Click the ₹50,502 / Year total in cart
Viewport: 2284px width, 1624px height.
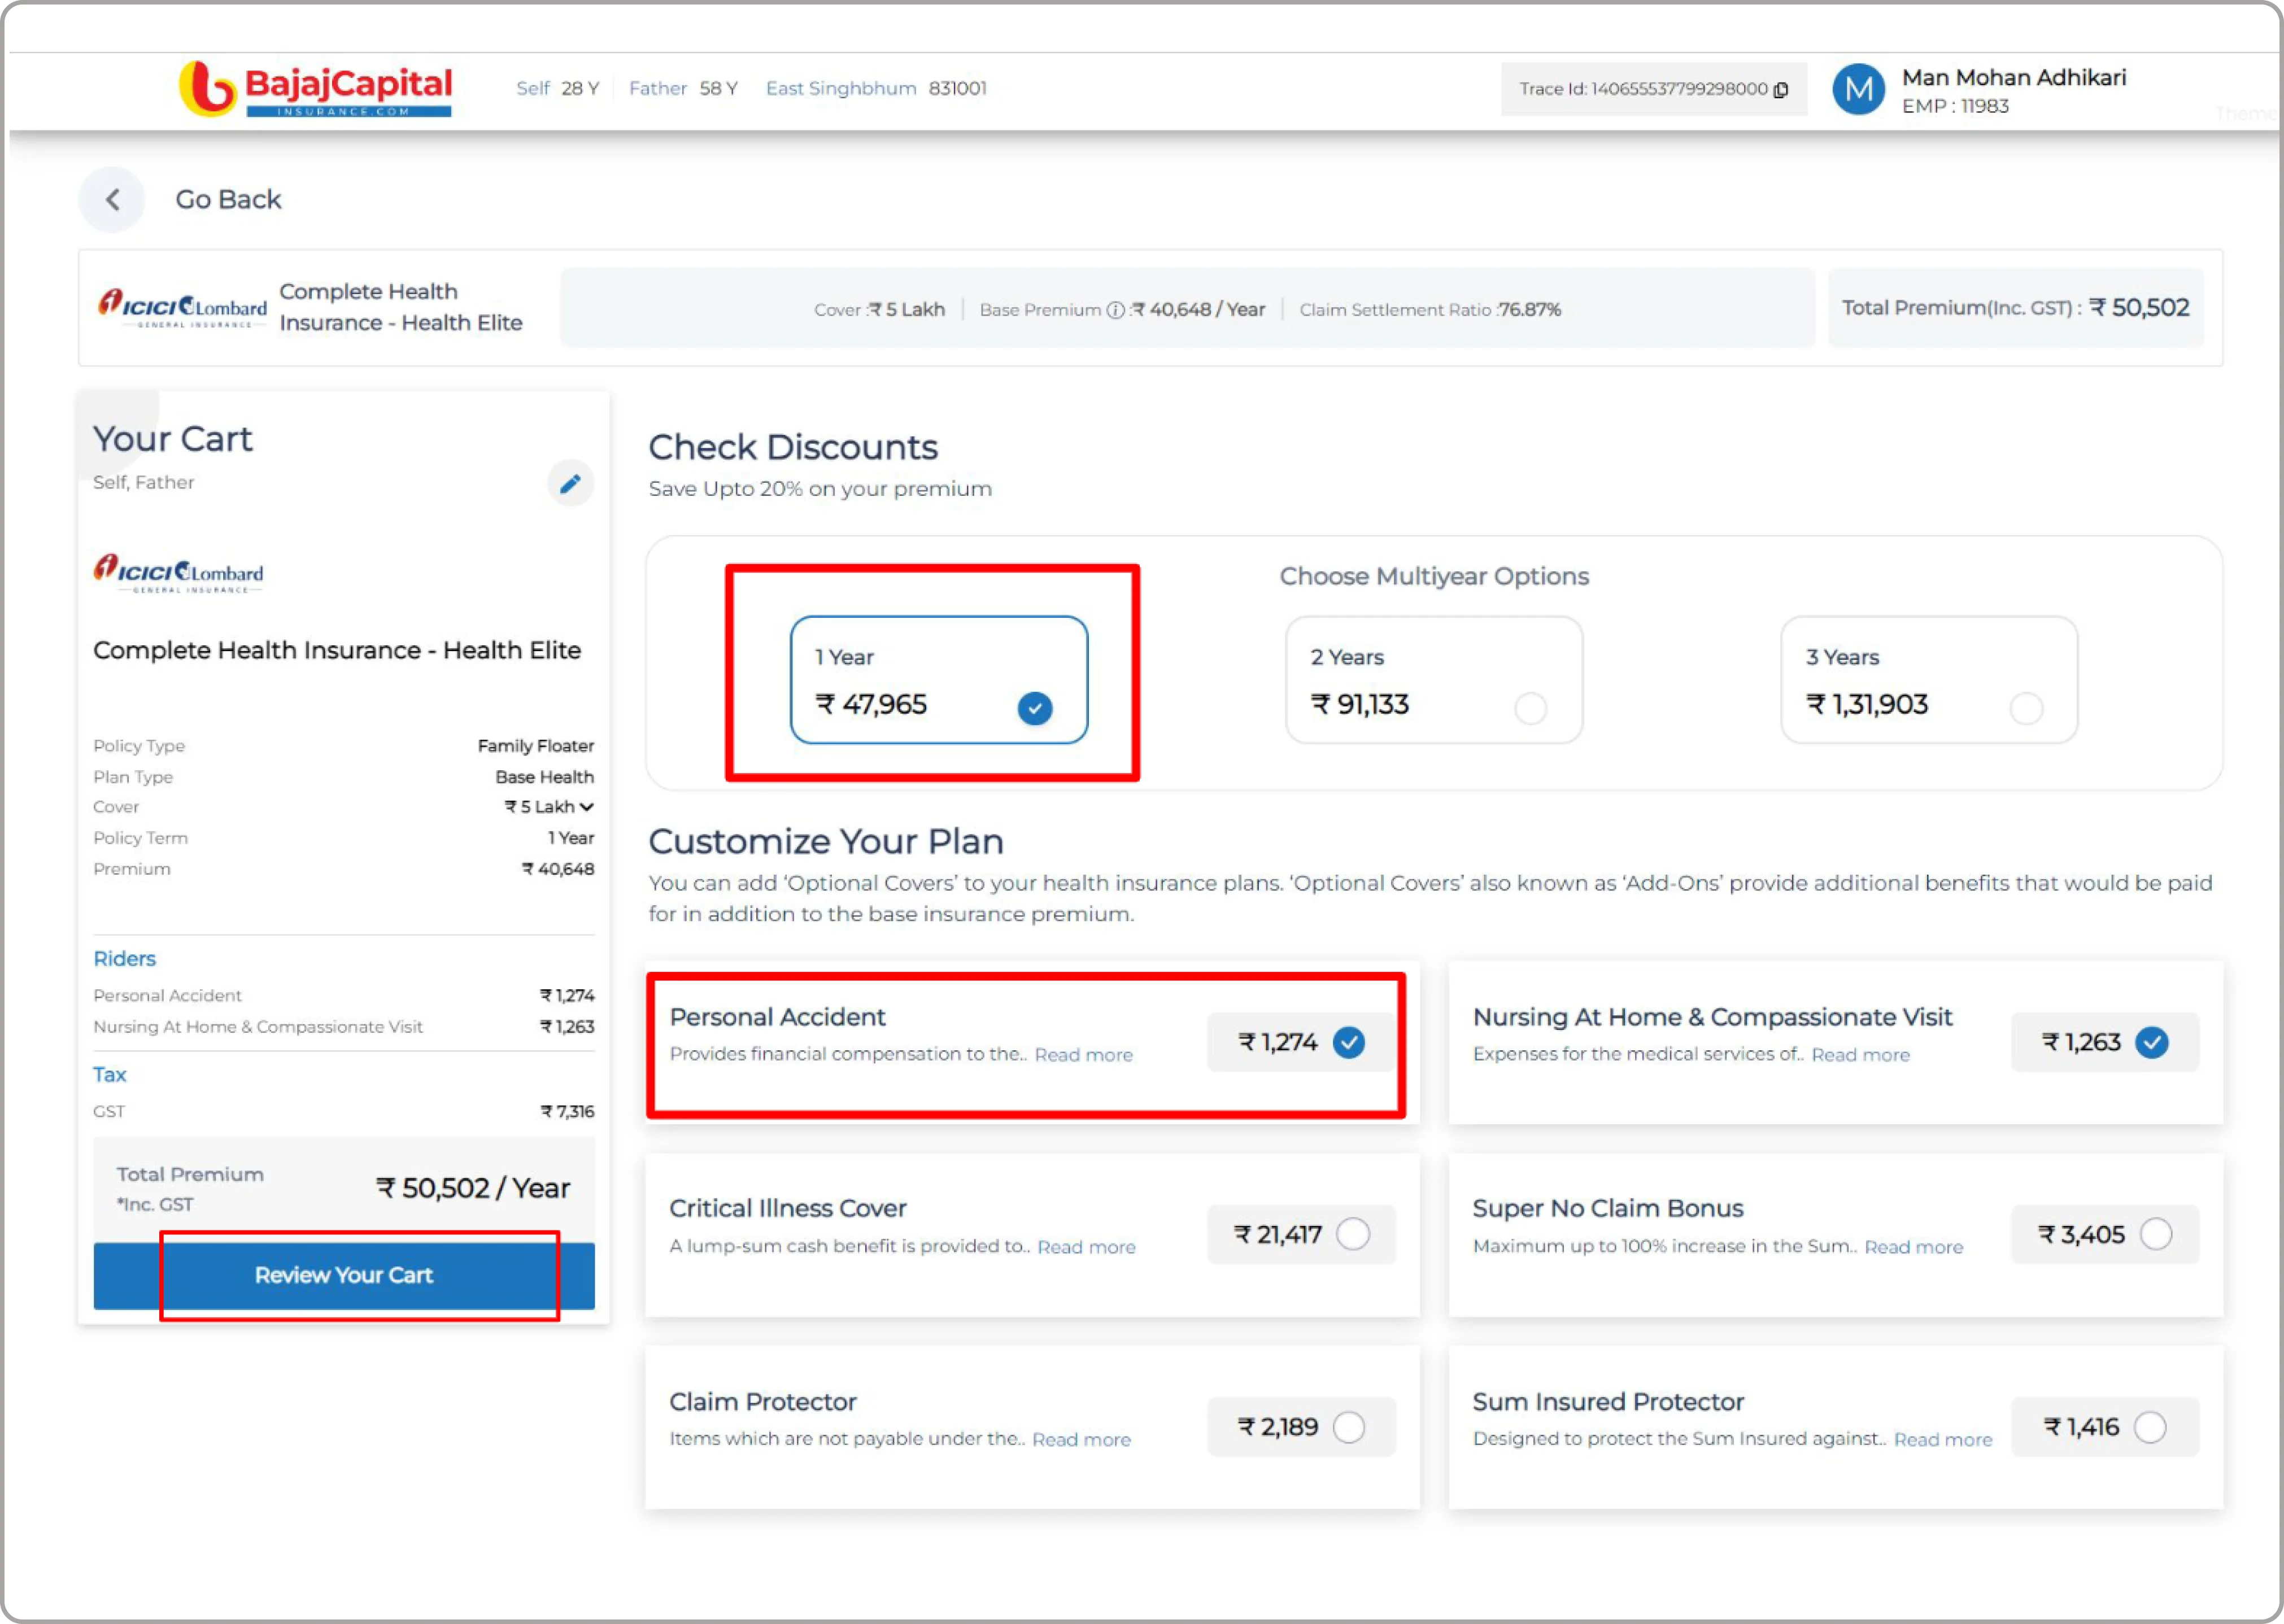472,1189
